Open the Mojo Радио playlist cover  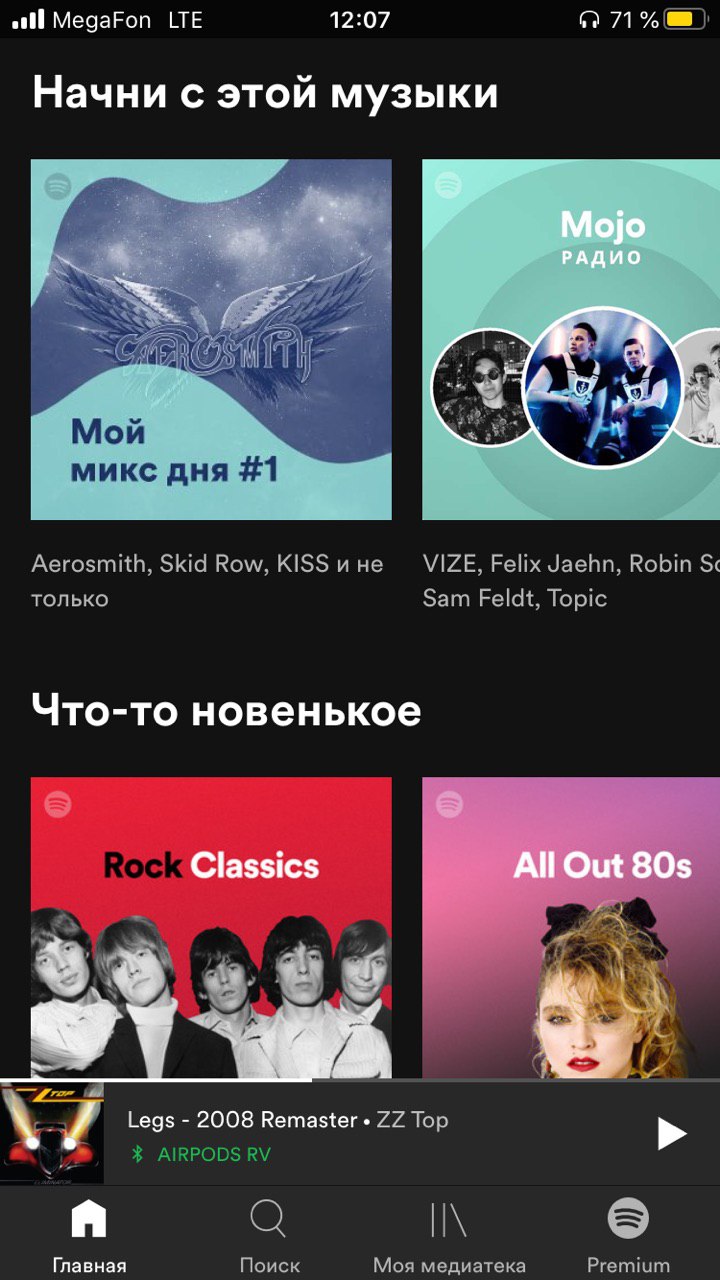571,340
